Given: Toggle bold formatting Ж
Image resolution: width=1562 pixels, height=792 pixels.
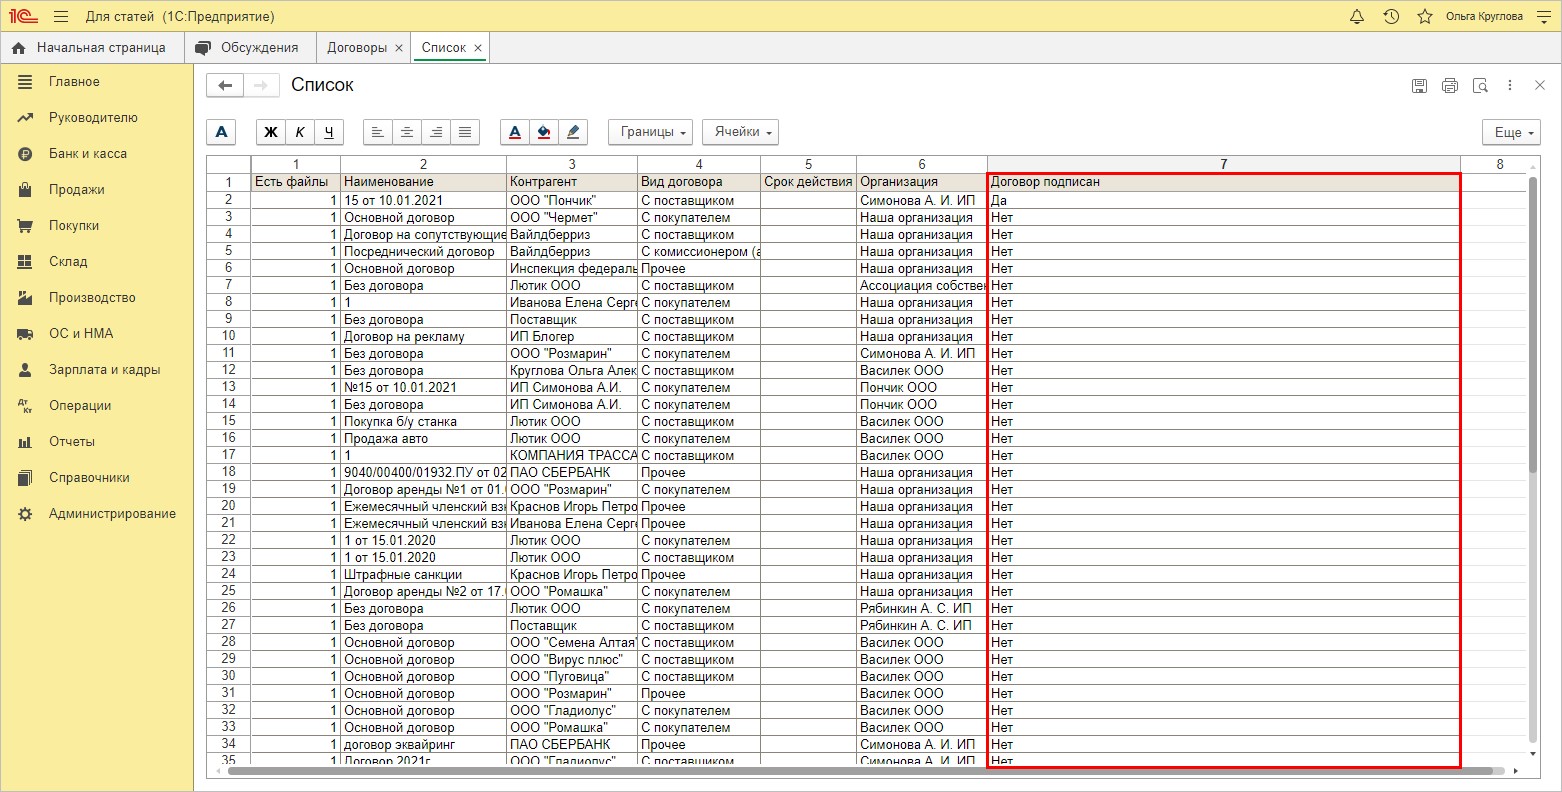Looking at the screenshot, I should click(x=271, y=132).
